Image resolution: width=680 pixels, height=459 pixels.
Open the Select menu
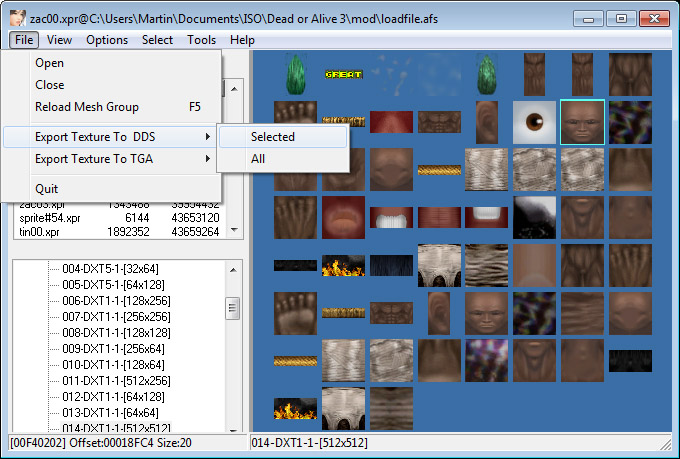pyautogui.click(x=157, y=40)
